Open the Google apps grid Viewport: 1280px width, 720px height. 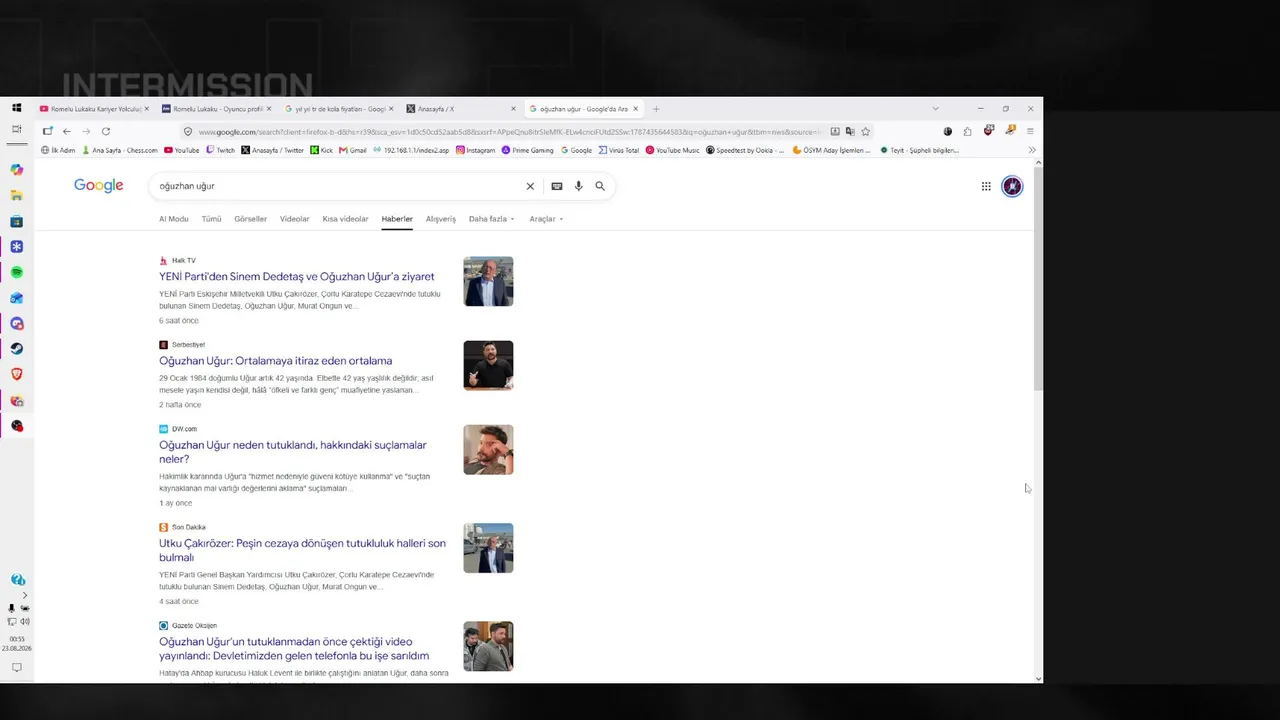(986, 186)
